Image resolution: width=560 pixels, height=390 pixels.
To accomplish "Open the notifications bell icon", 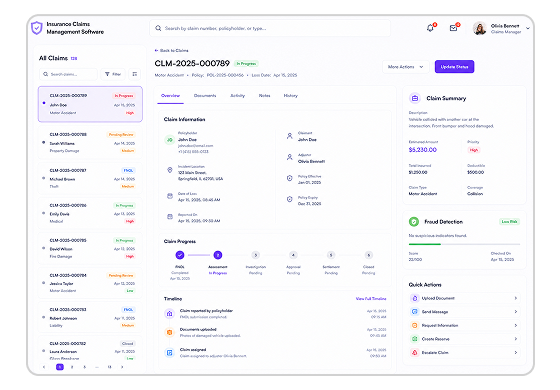I will 430,28.
